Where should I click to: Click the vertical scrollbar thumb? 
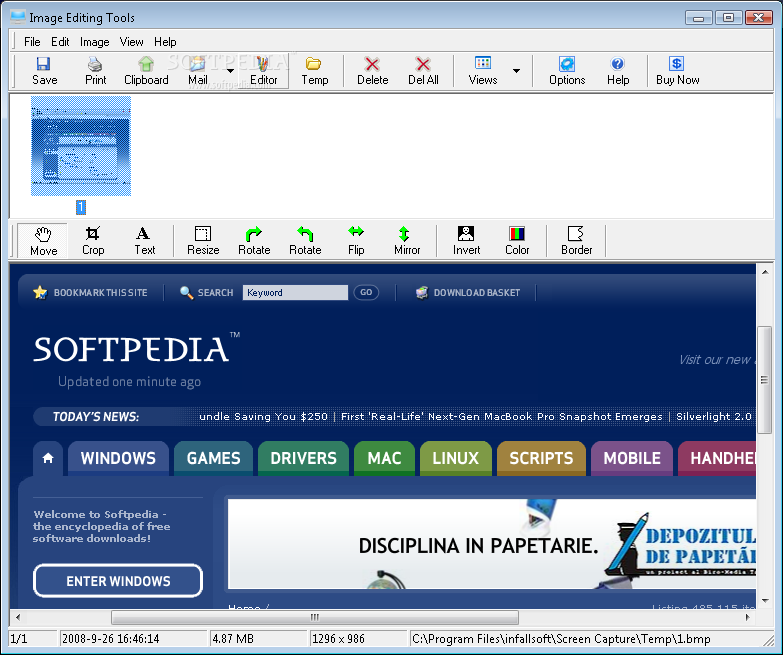click(x=765, y=380)
